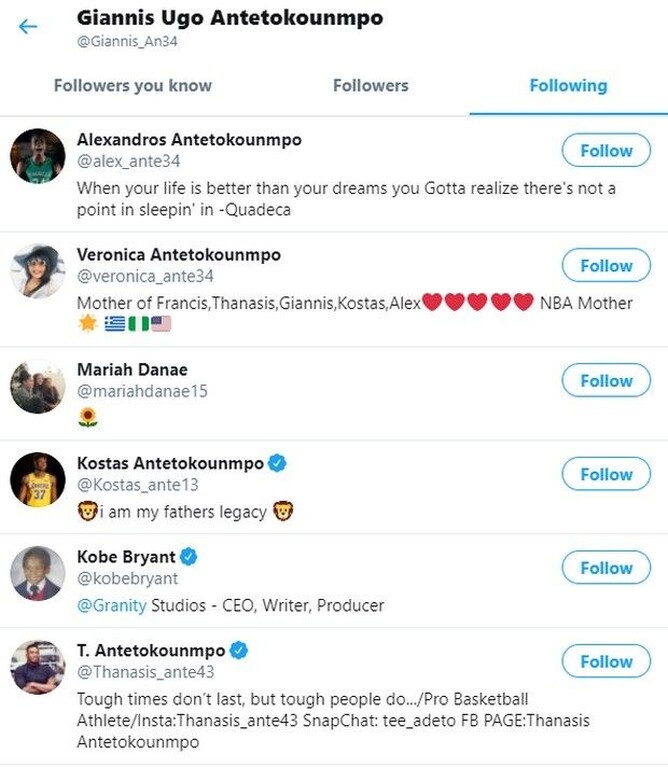Click Kostas Antetokounmpo's verified badge
Image resolution: width=668 pixels, height=768 pixels.
click(x=278, y=463)
